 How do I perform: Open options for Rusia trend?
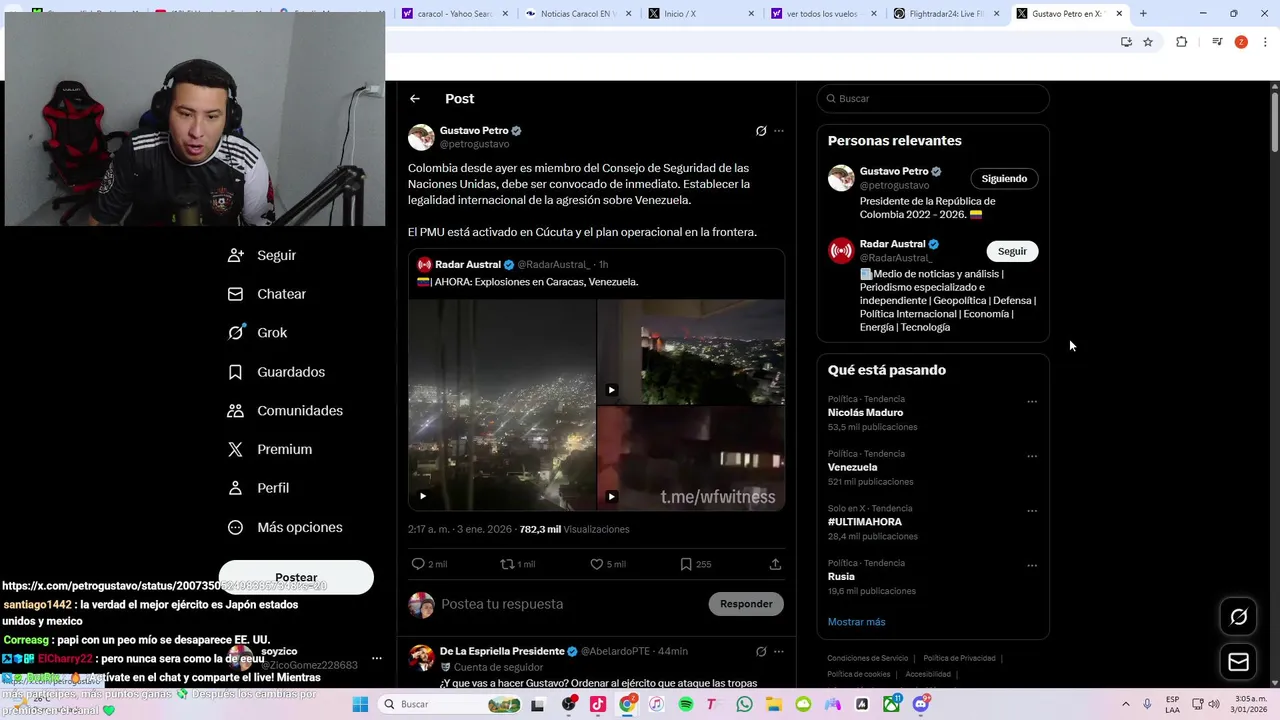pyautogui.click(x=1032, y=566)
